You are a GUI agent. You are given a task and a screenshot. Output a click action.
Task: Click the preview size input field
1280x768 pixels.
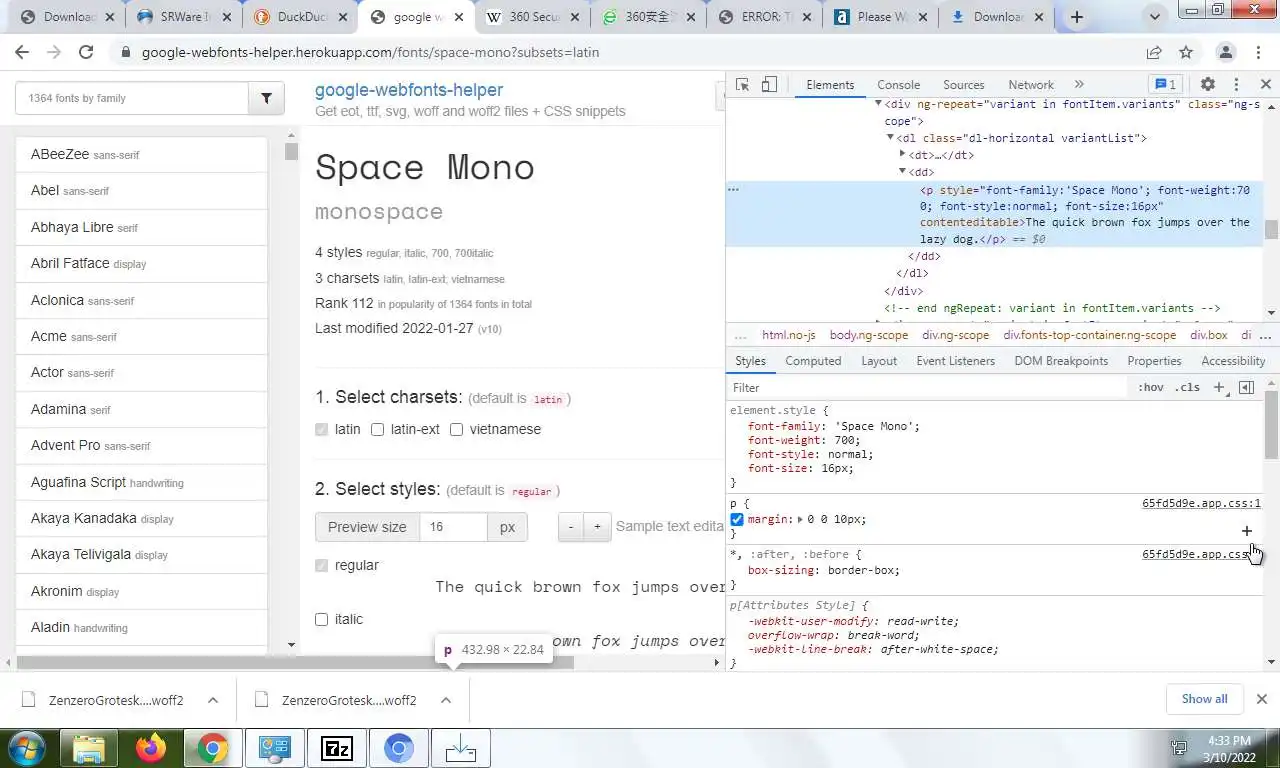tap(454, 527)
